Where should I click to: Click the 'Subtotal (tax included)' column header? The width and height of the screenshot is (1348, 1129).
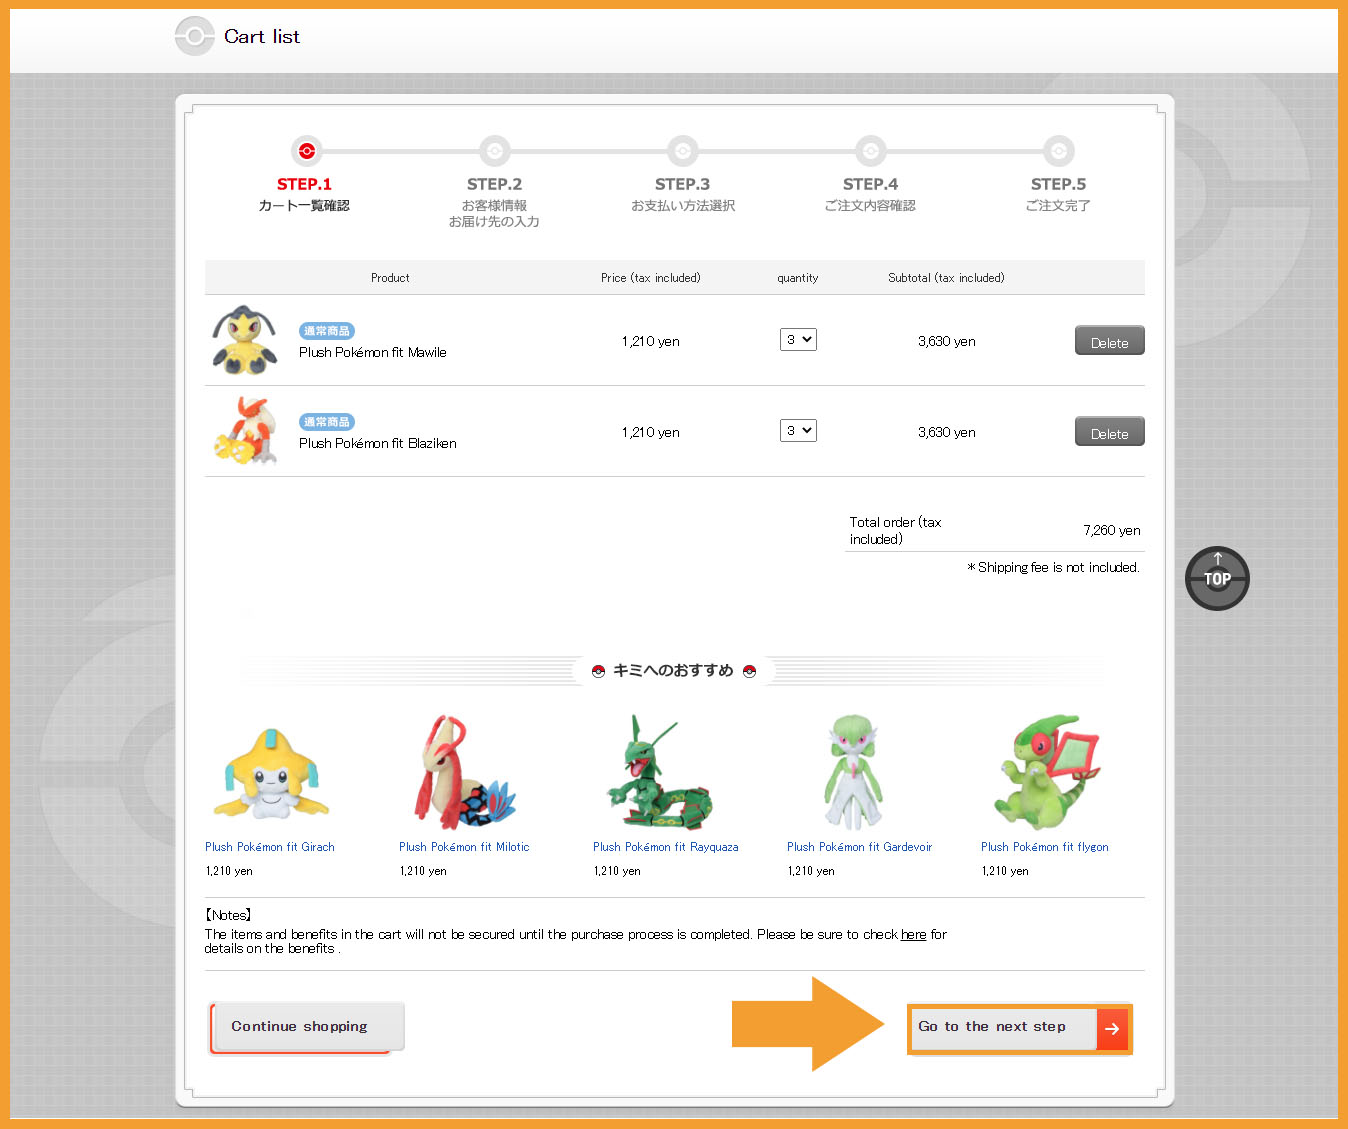coord(946,278)
